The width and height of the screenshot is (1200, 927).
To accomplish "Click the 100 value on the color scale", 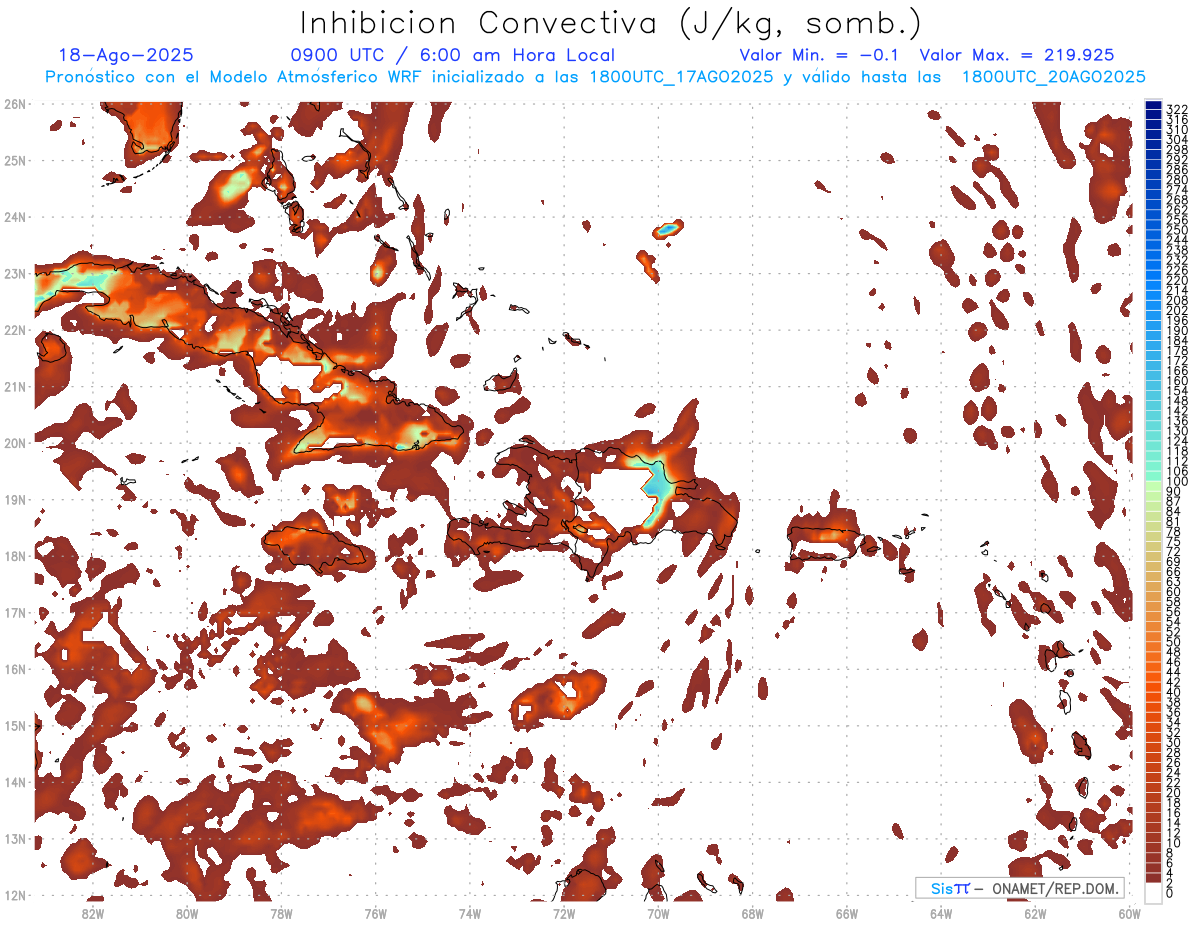I will [1176, 482].
